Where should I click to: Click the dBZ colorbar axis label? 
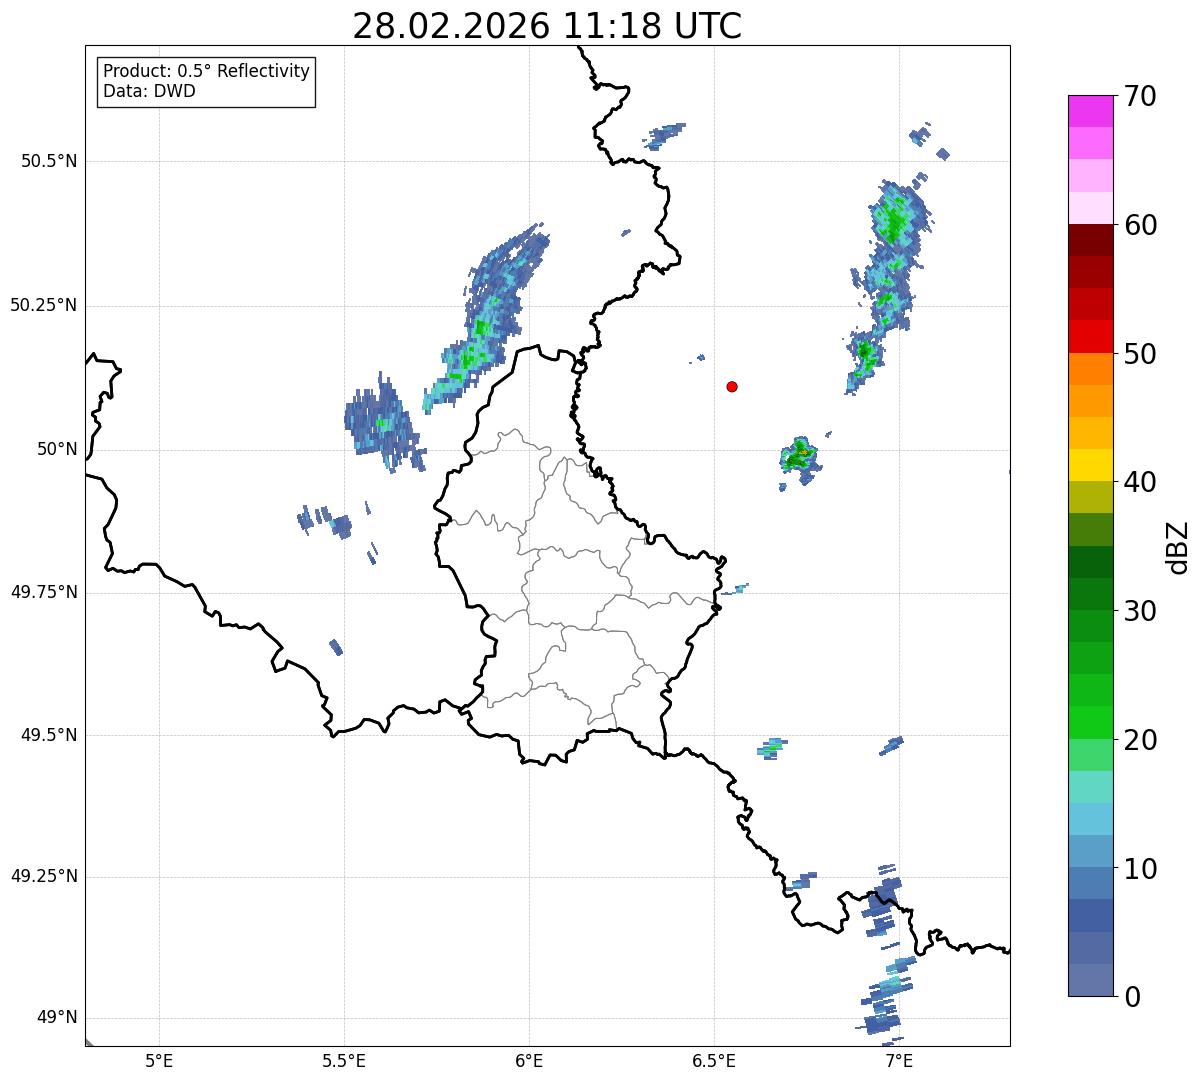point(1178,546)
